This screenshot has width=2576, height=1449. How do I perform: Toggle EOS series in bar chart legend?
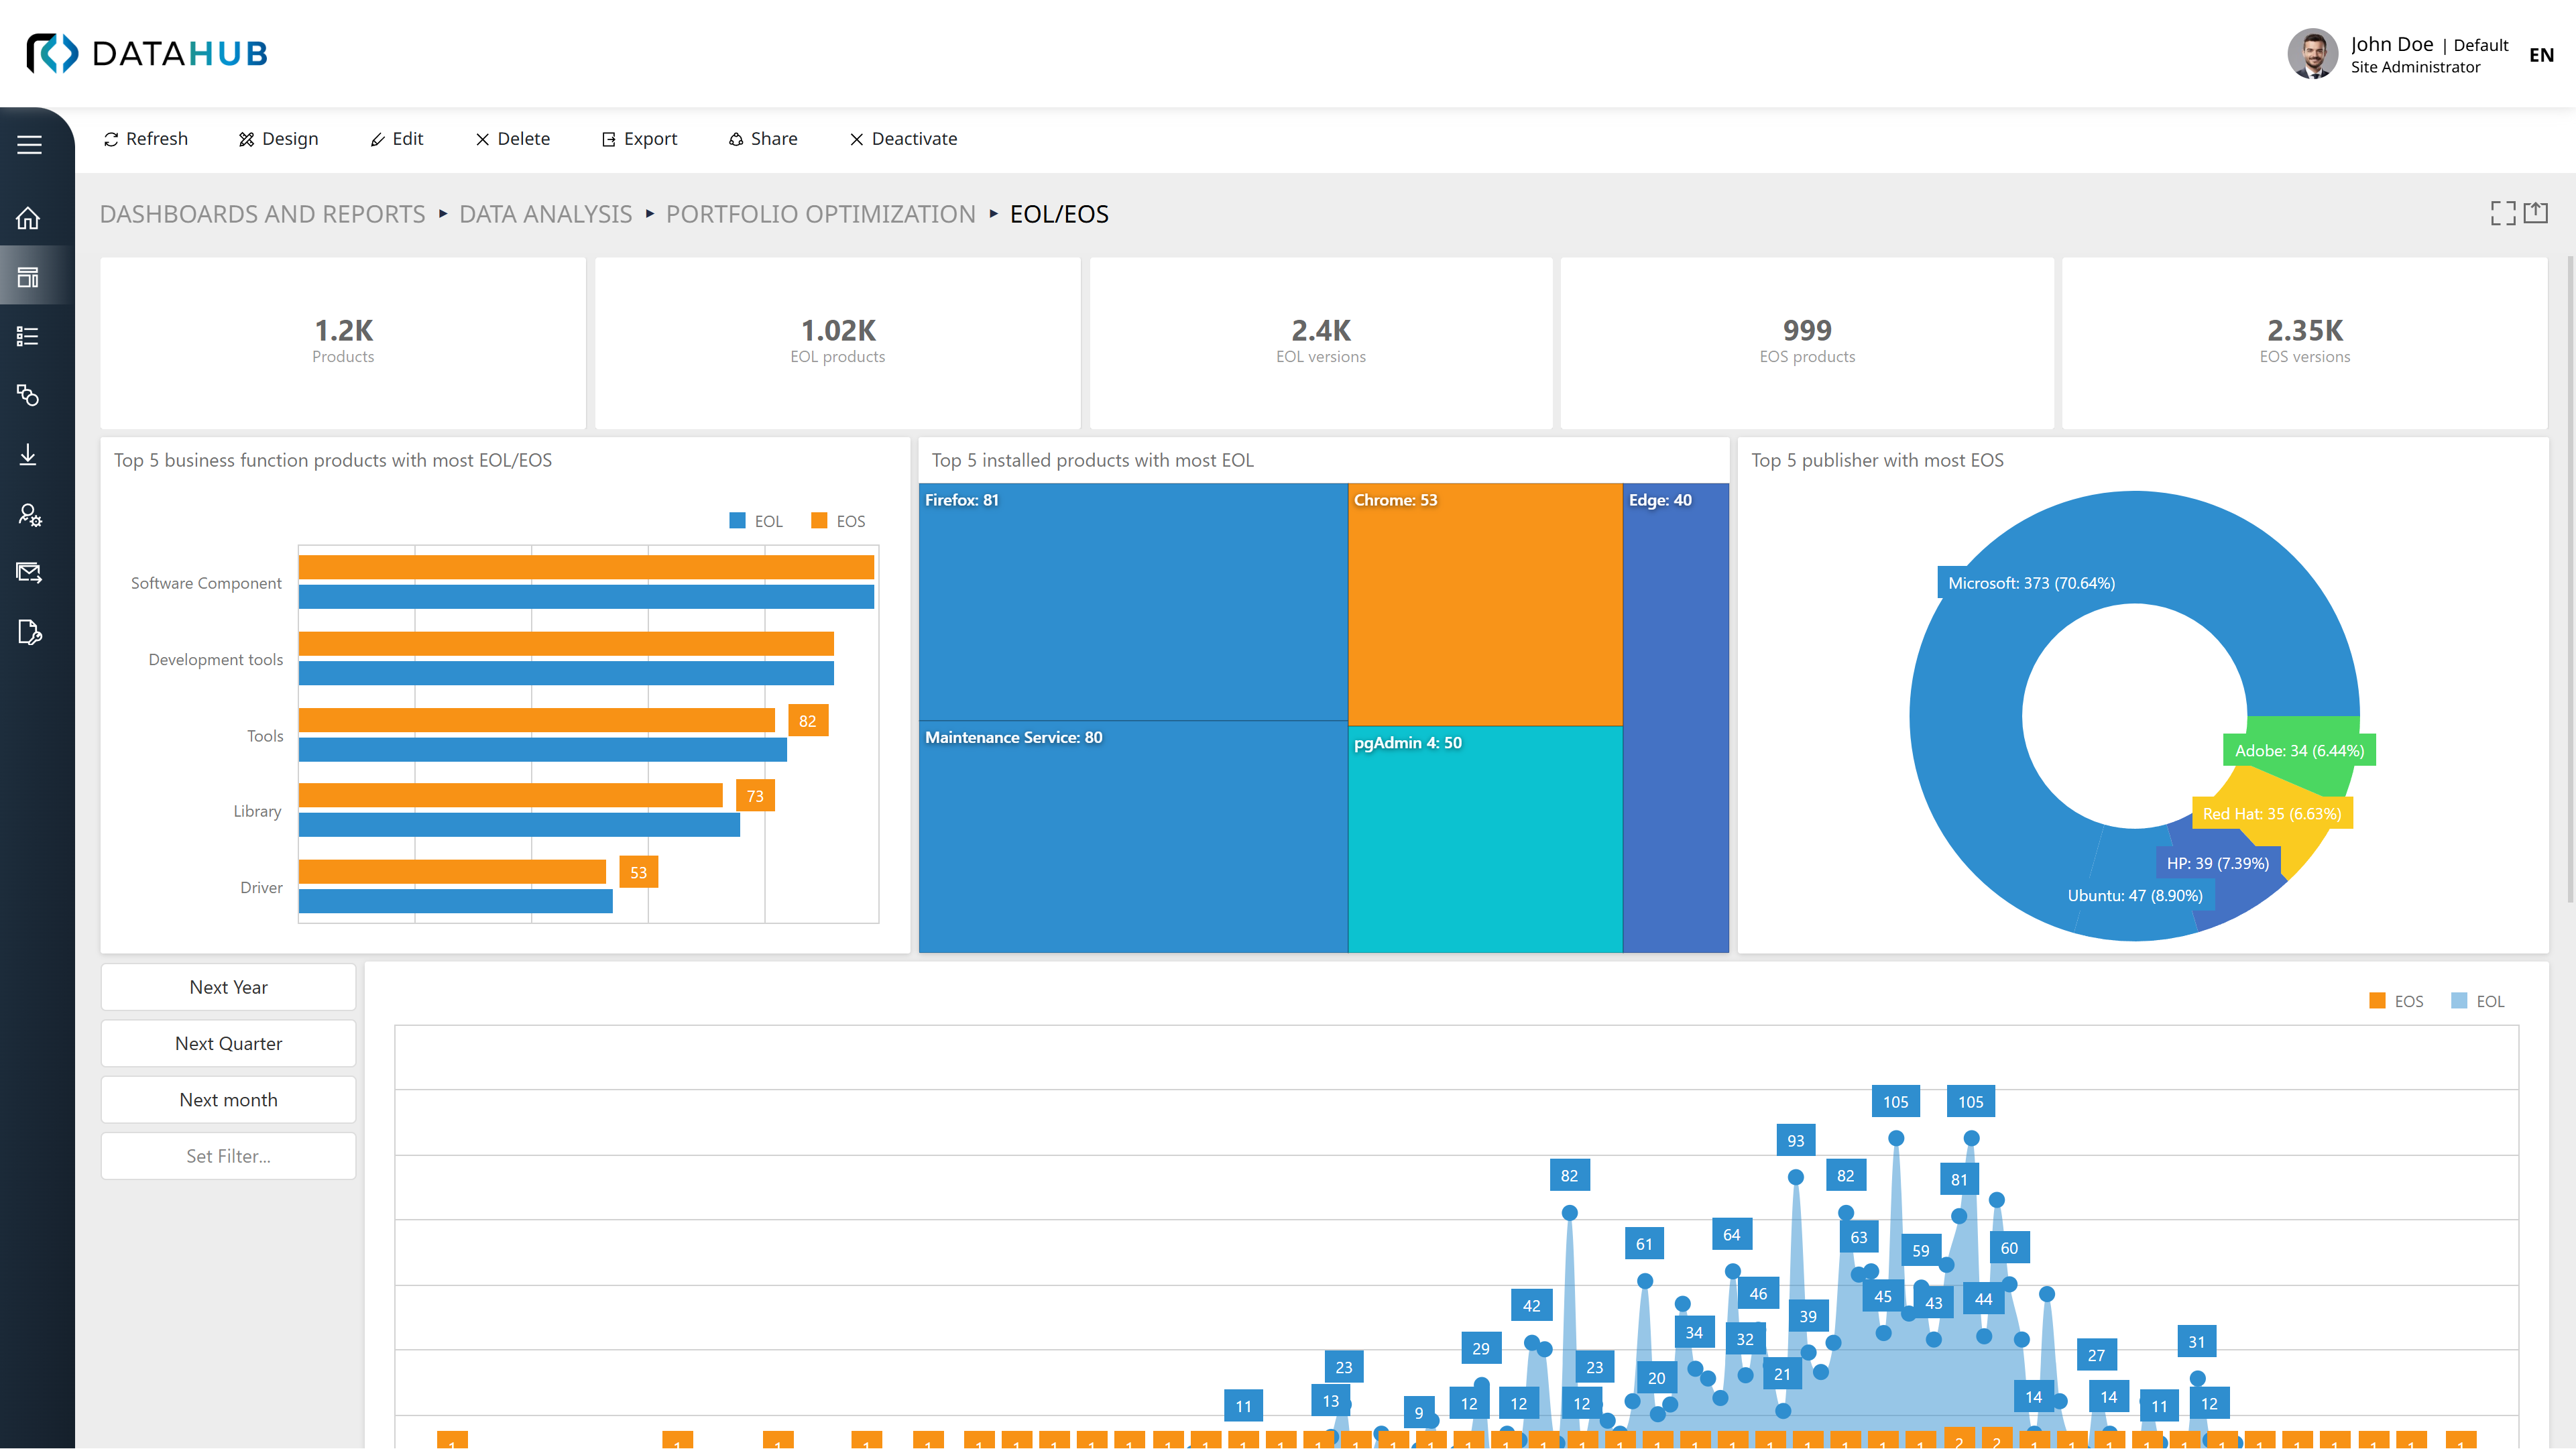point(839,521)
